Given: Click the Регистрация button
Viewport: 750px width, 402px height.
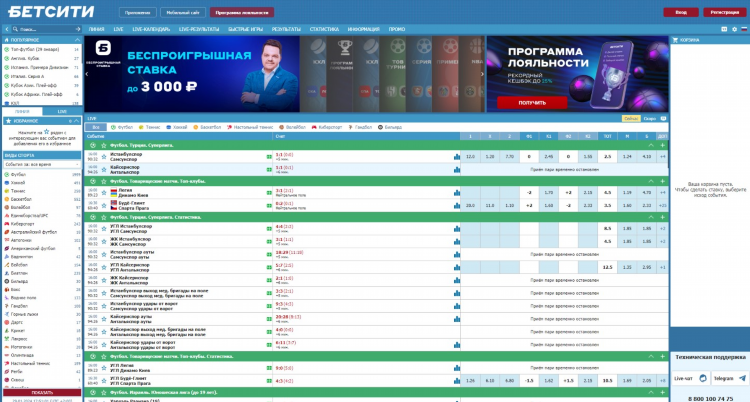Looking at the screenshot, I should (x=725, y=12).
